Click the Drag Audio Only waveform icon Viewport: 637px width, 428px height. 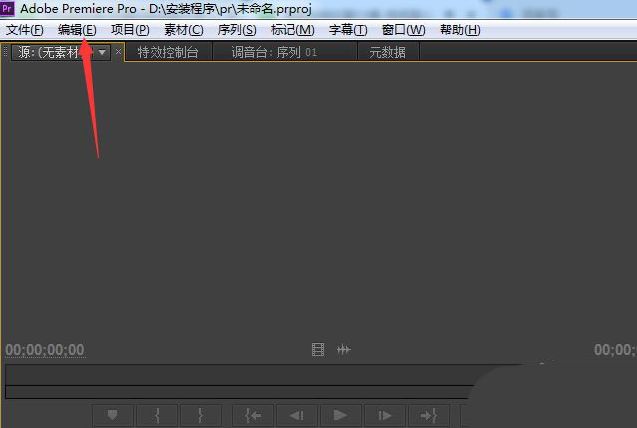point(344,350)
